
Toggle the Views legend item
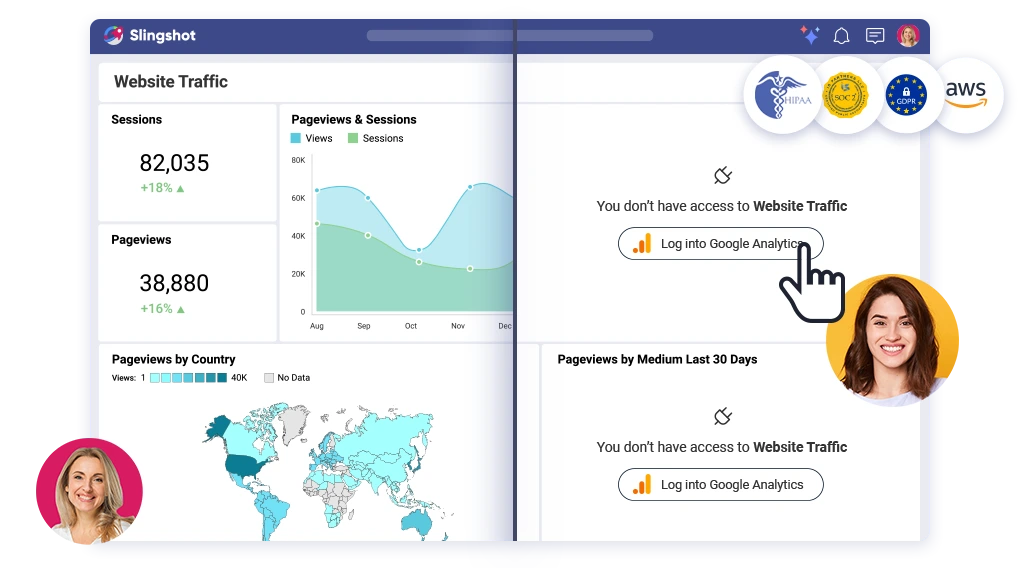click(311, 138)
